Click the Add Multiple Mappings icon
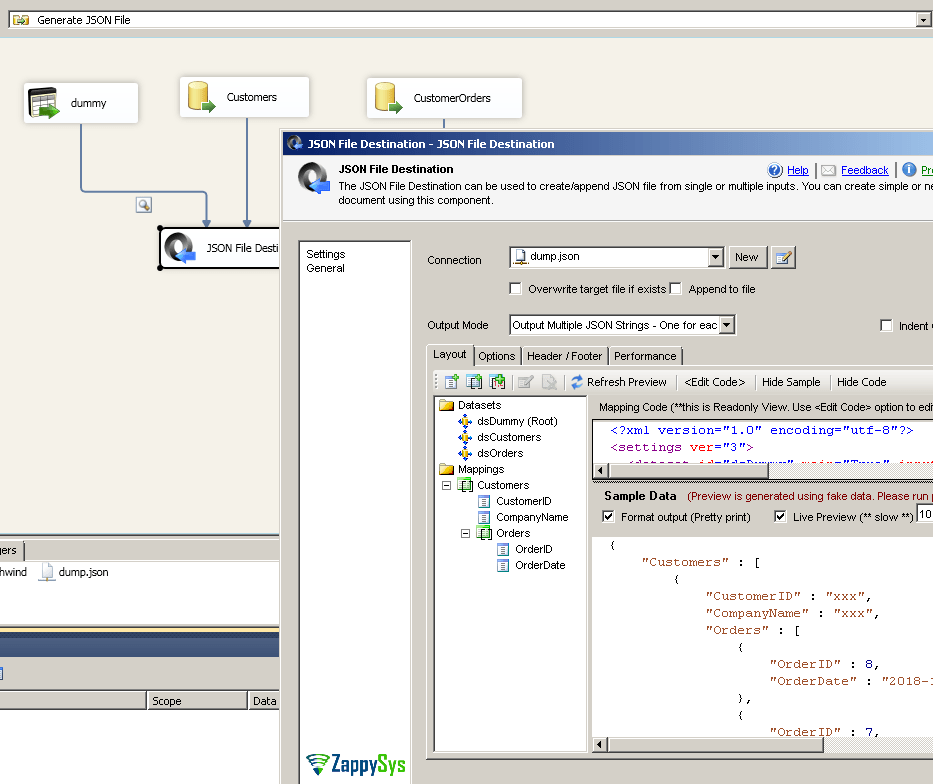Viewport: 933px width, 784px height. 497,382
